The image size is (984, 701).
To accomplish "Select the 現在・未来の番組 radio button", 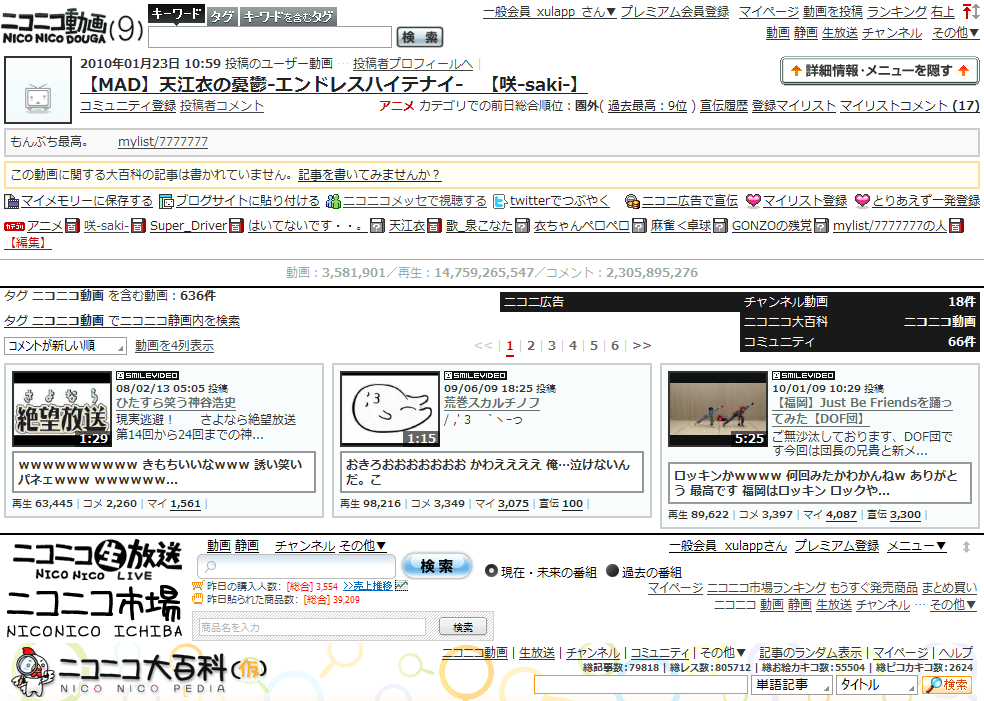I will point(491,571).
